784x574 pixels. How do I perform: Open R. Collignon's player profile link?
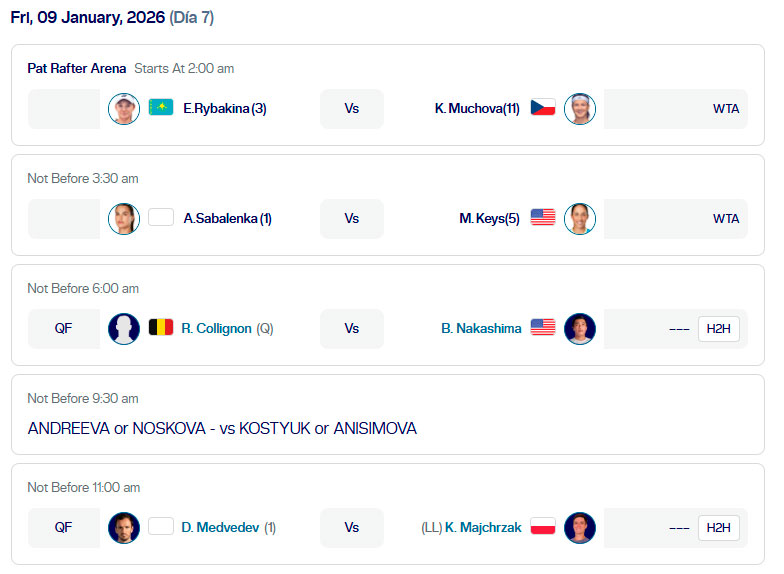(216, 328)
